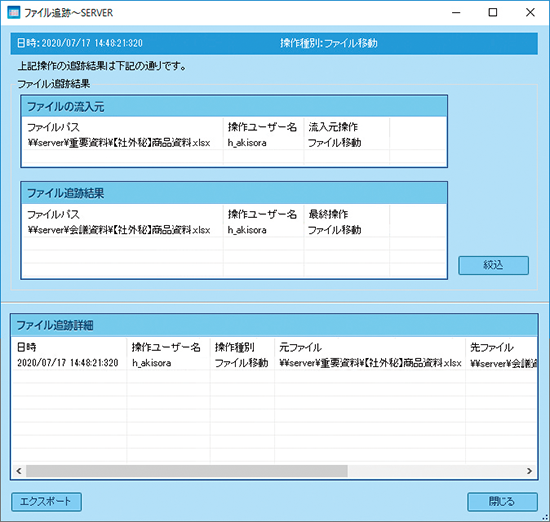Click the horizontal scrollbar thumb in details pane
This screenshot has height=522, width=550.
tap(187, 471)
